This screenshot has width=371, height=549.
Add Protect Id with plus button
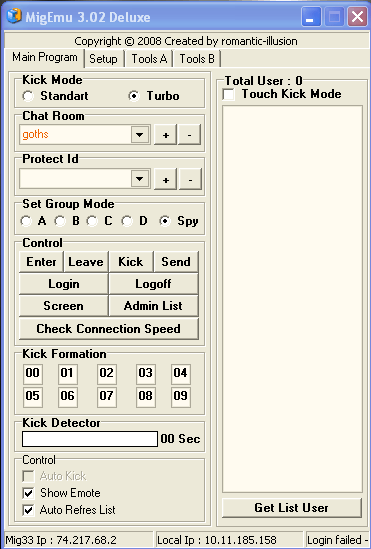pos(166,179)
